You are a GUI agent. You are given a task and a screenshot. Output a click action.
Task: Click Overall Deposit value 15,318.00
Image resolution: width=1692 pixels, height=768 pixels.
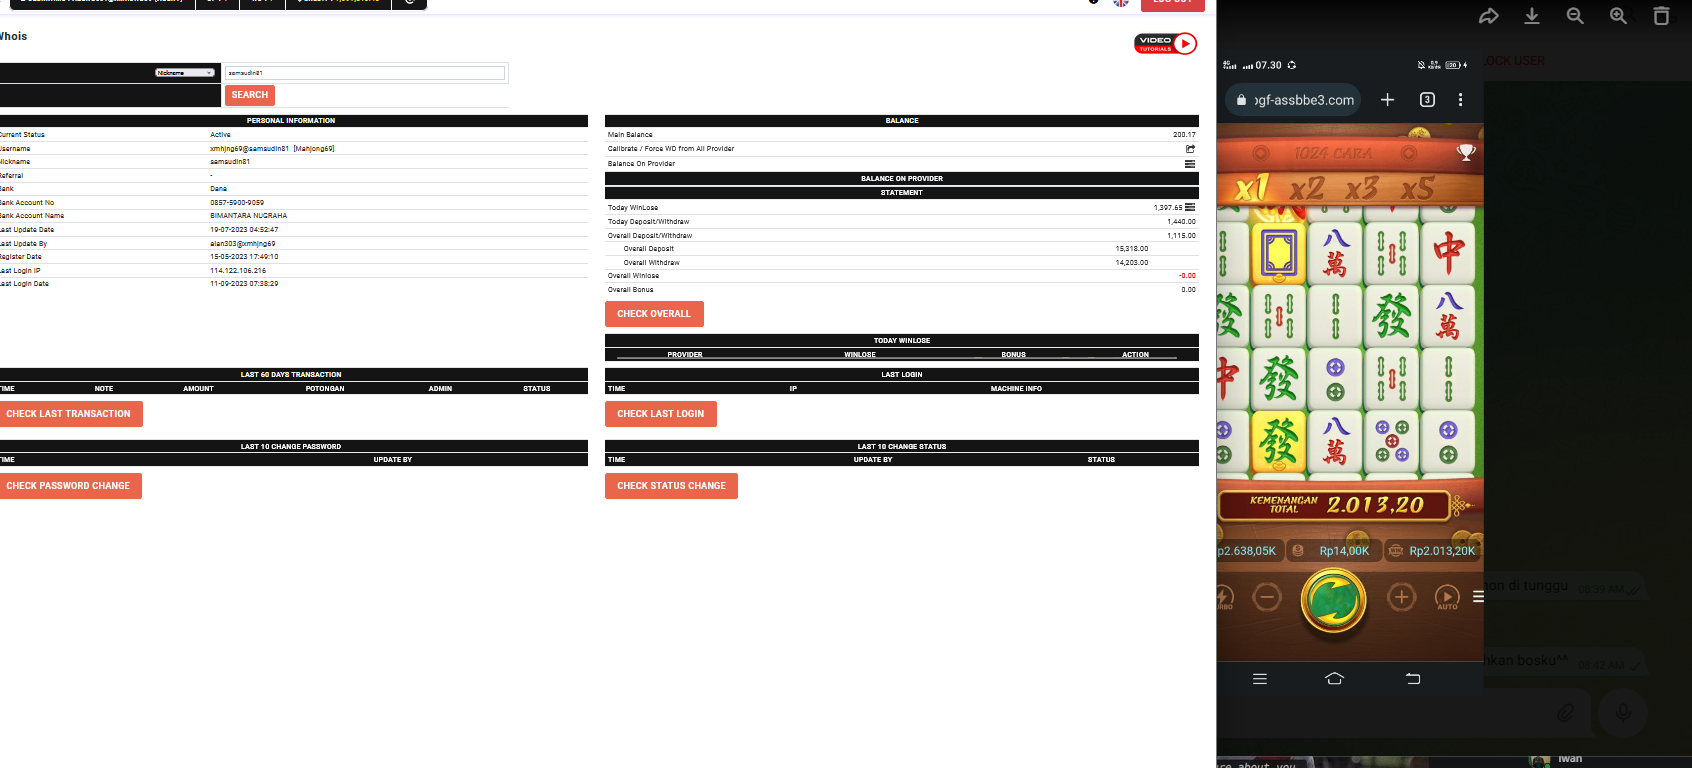click(1132, 249)
